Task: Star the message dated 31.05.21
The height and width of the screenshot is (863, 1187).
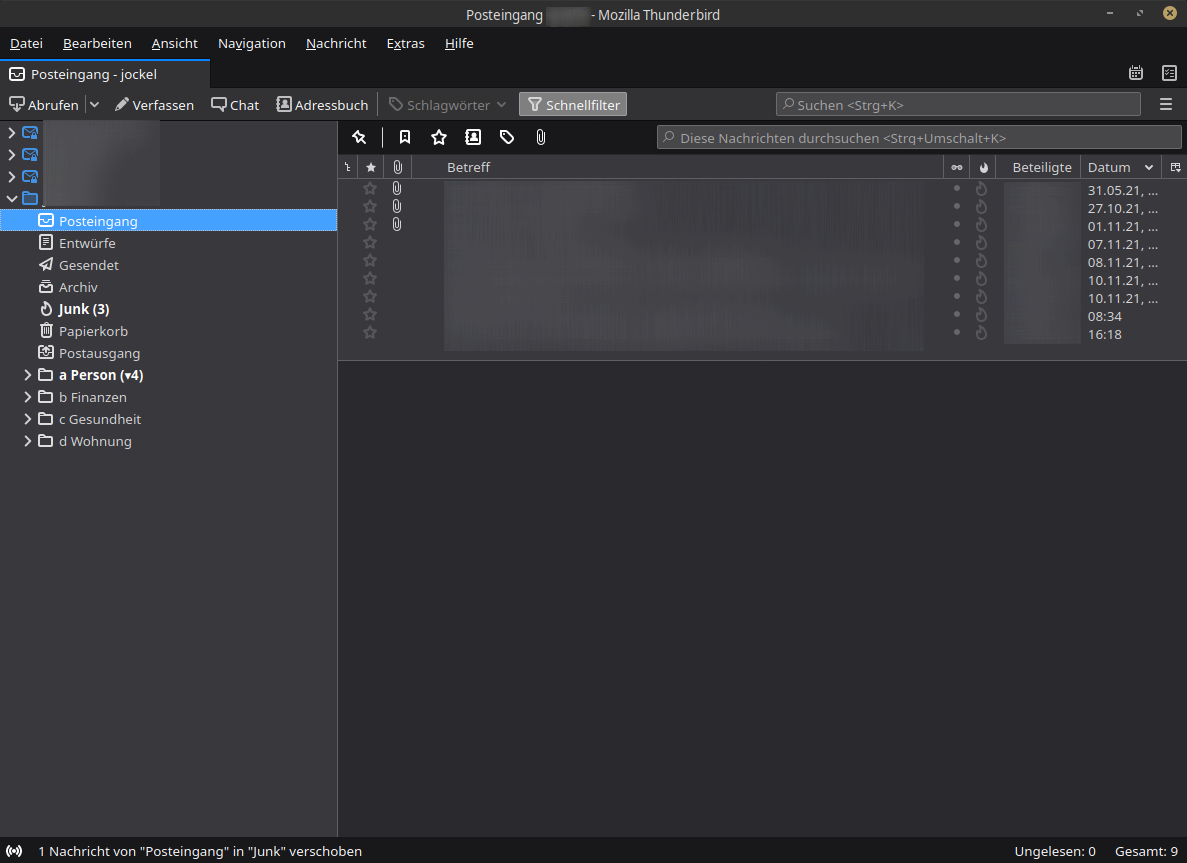Action: pos(370,188)
